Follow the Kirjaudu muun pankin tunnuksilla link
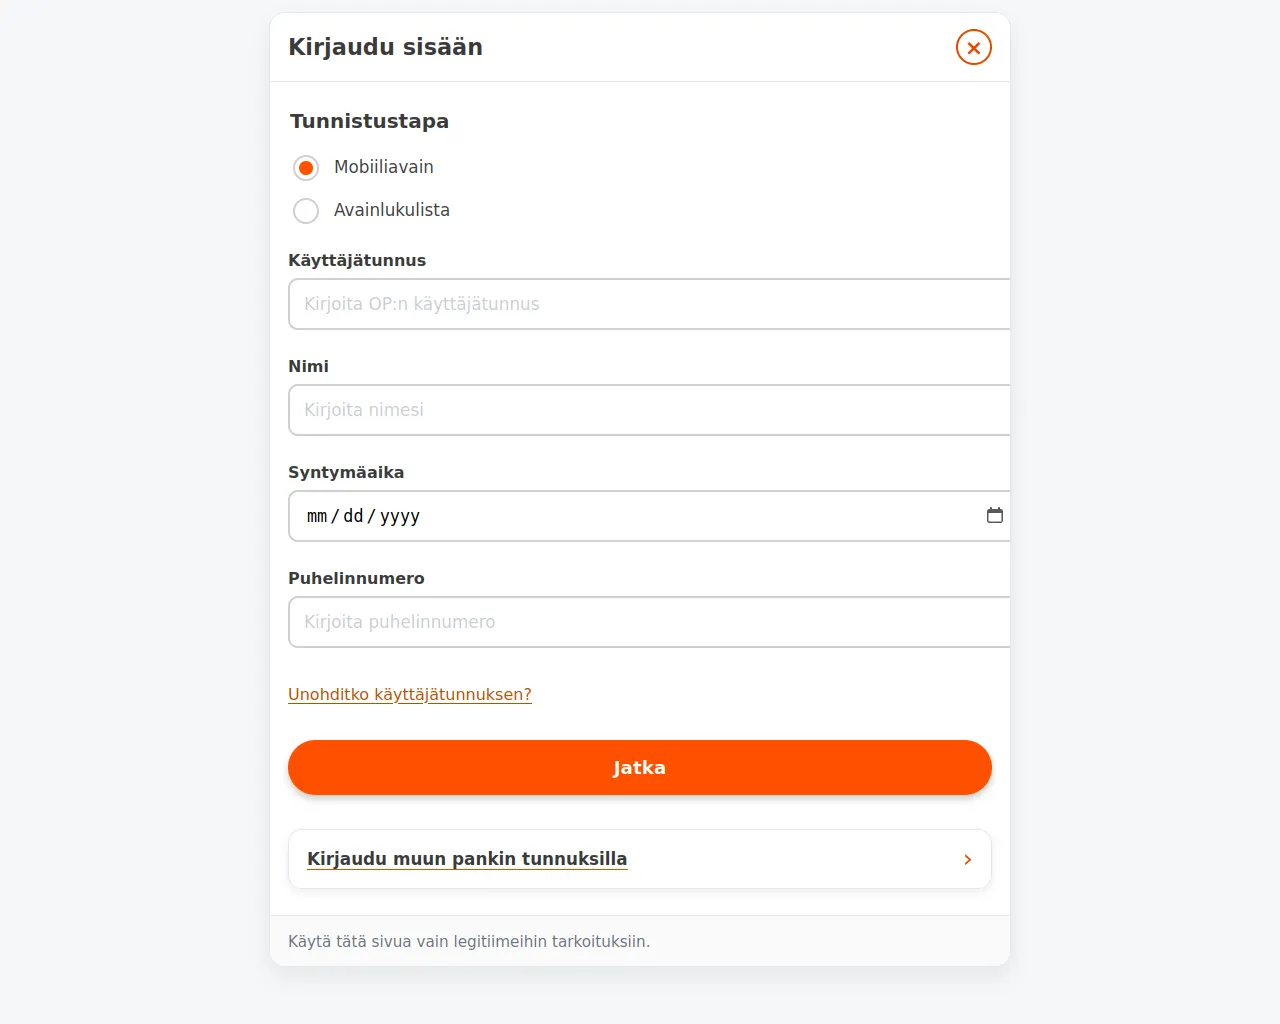1280x1024 pixels. click(467, 859)
